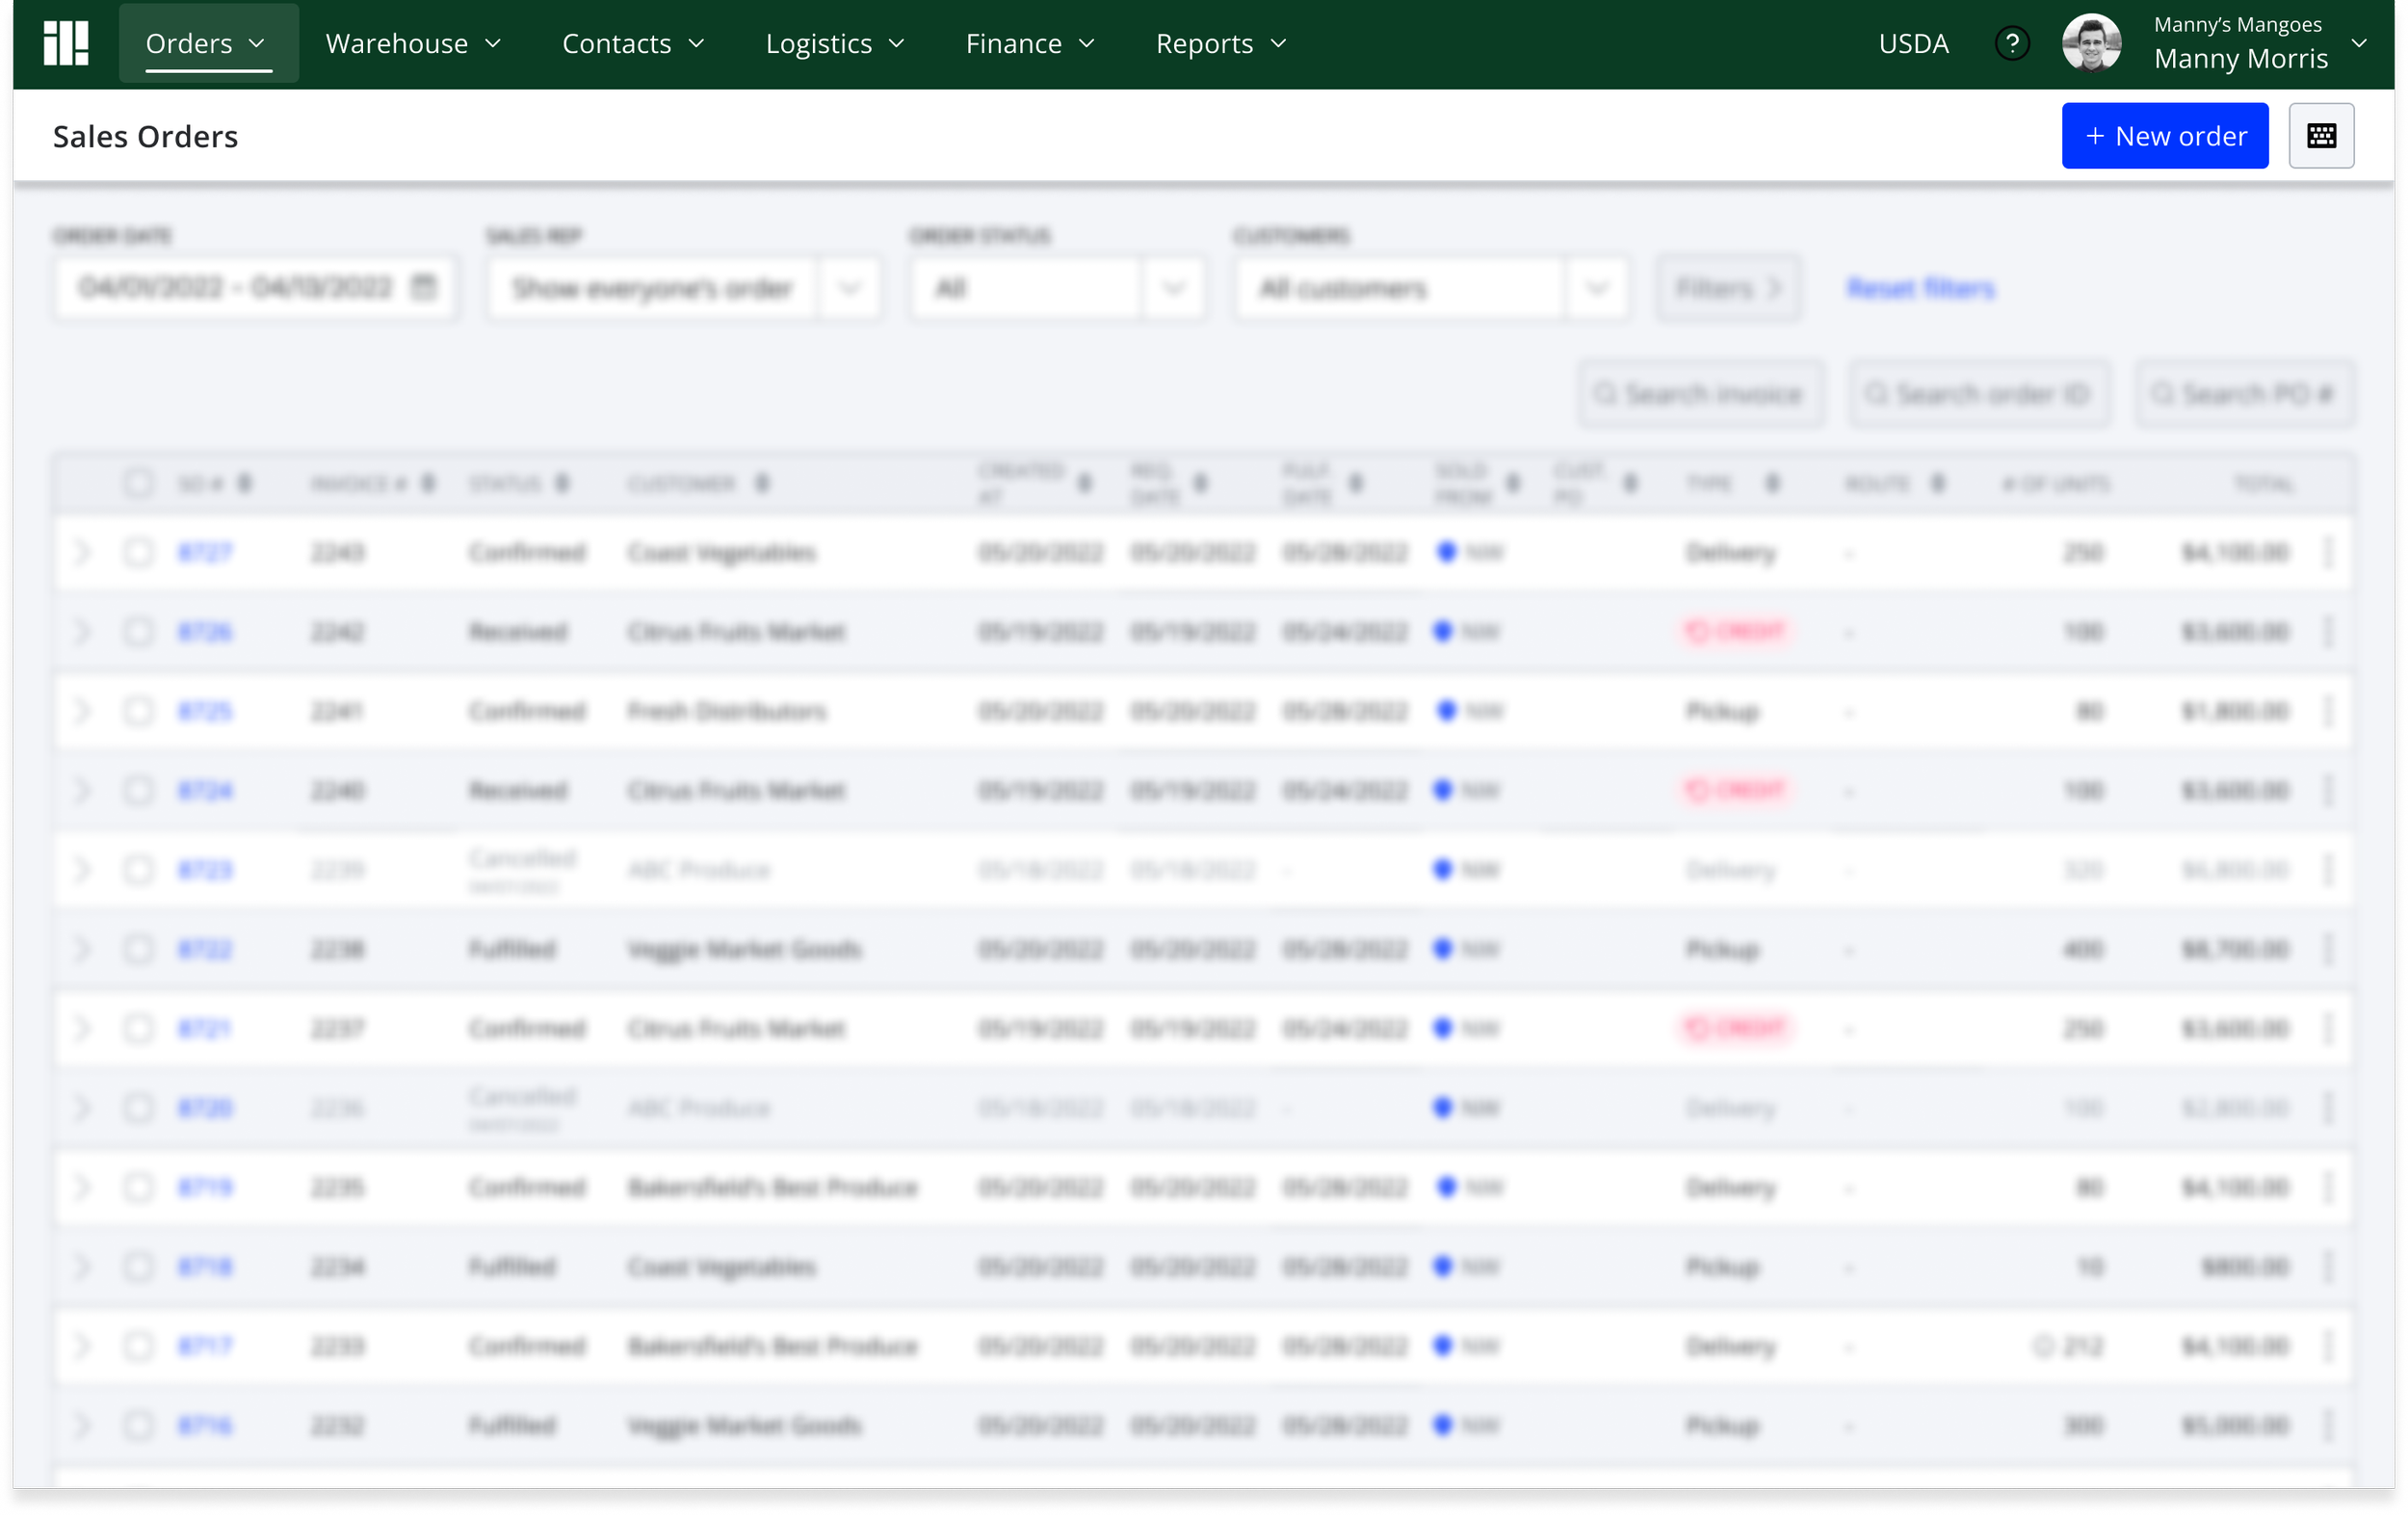Open the help question mark icon
2408x1515 pixels.
coord(2011,43)
